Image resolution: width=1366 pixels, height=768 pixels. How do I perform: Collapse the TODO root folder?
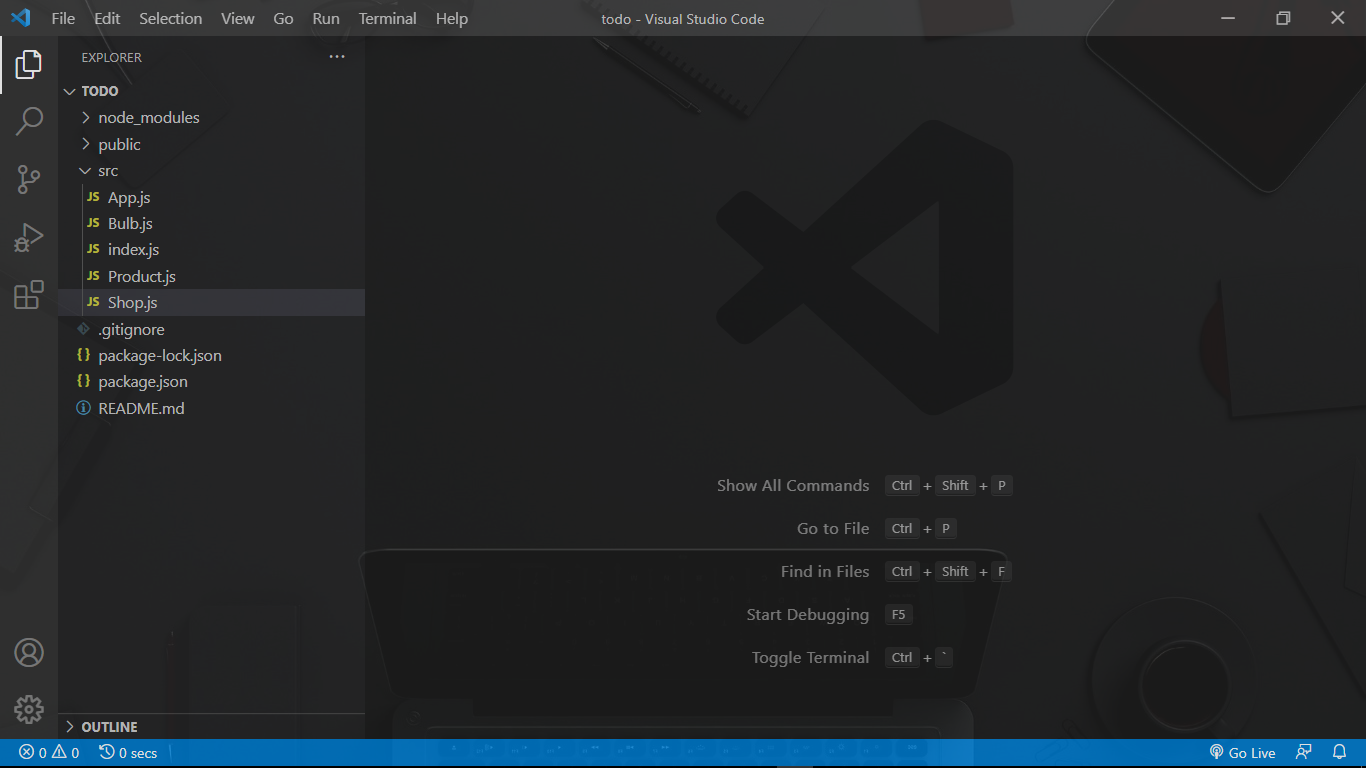69,91
